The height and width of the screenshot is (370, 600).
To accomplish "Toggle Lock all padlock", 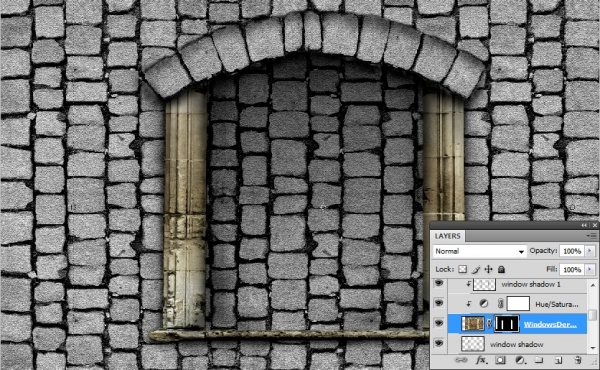I will (x=501, y=269).
